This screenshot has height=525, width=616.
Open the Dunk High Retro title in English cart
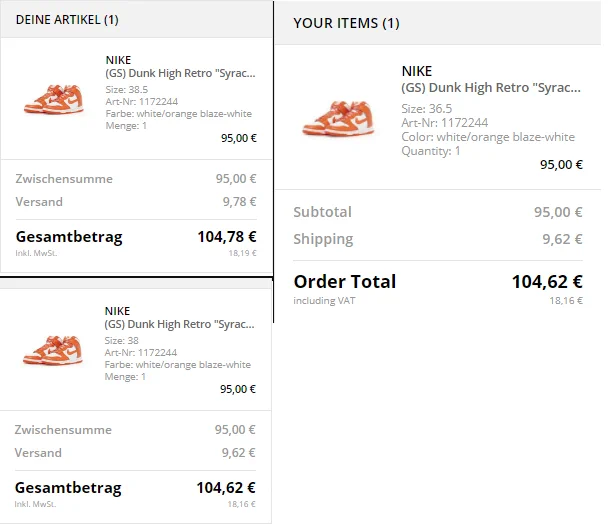491,88
